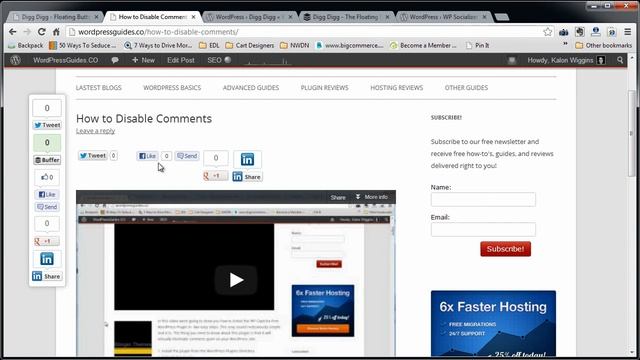This screenshot has width=640, height=360.
Task: Click the LinkedIn Share button below the title
Action: (247, 177)
